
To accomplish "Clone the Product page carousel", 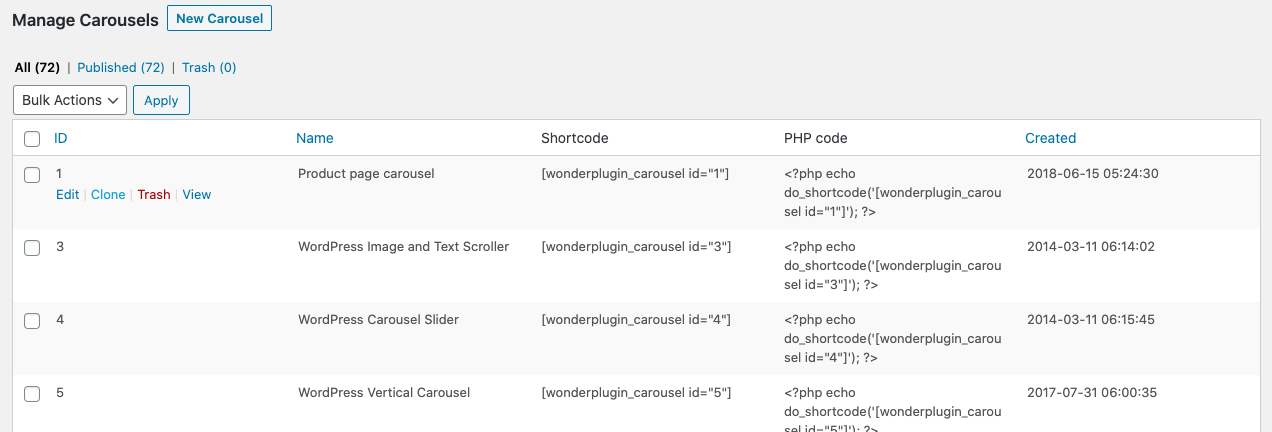I will point(108,195).
